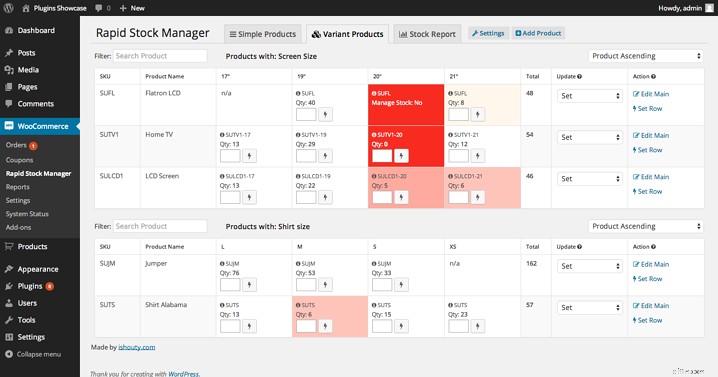Switch to Simple Products tab

tap(263, 34)
